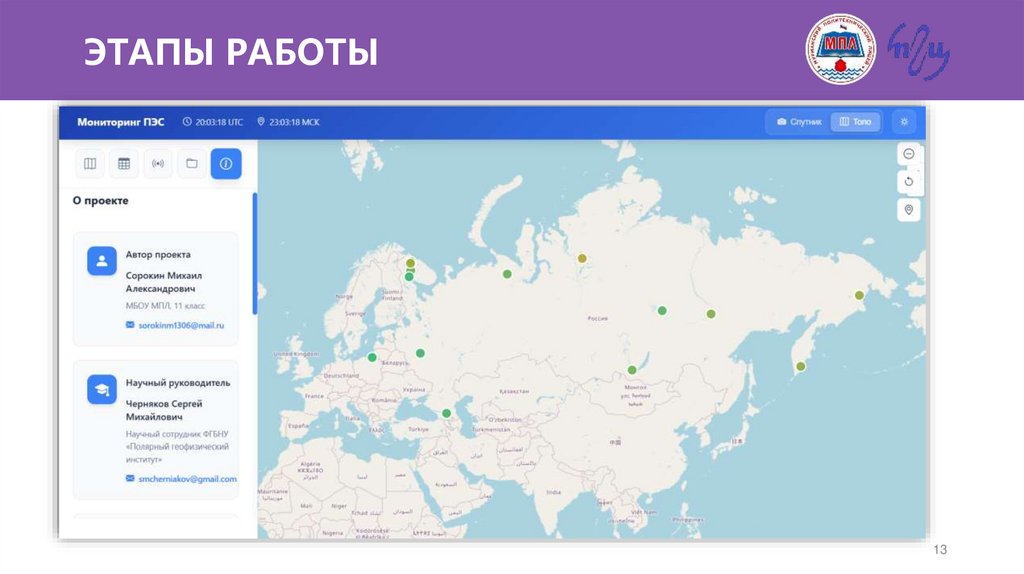The height and width of the screenshot is (574, 1024).
Task: Click the pin icon next to МСК time
Action: 261,121
